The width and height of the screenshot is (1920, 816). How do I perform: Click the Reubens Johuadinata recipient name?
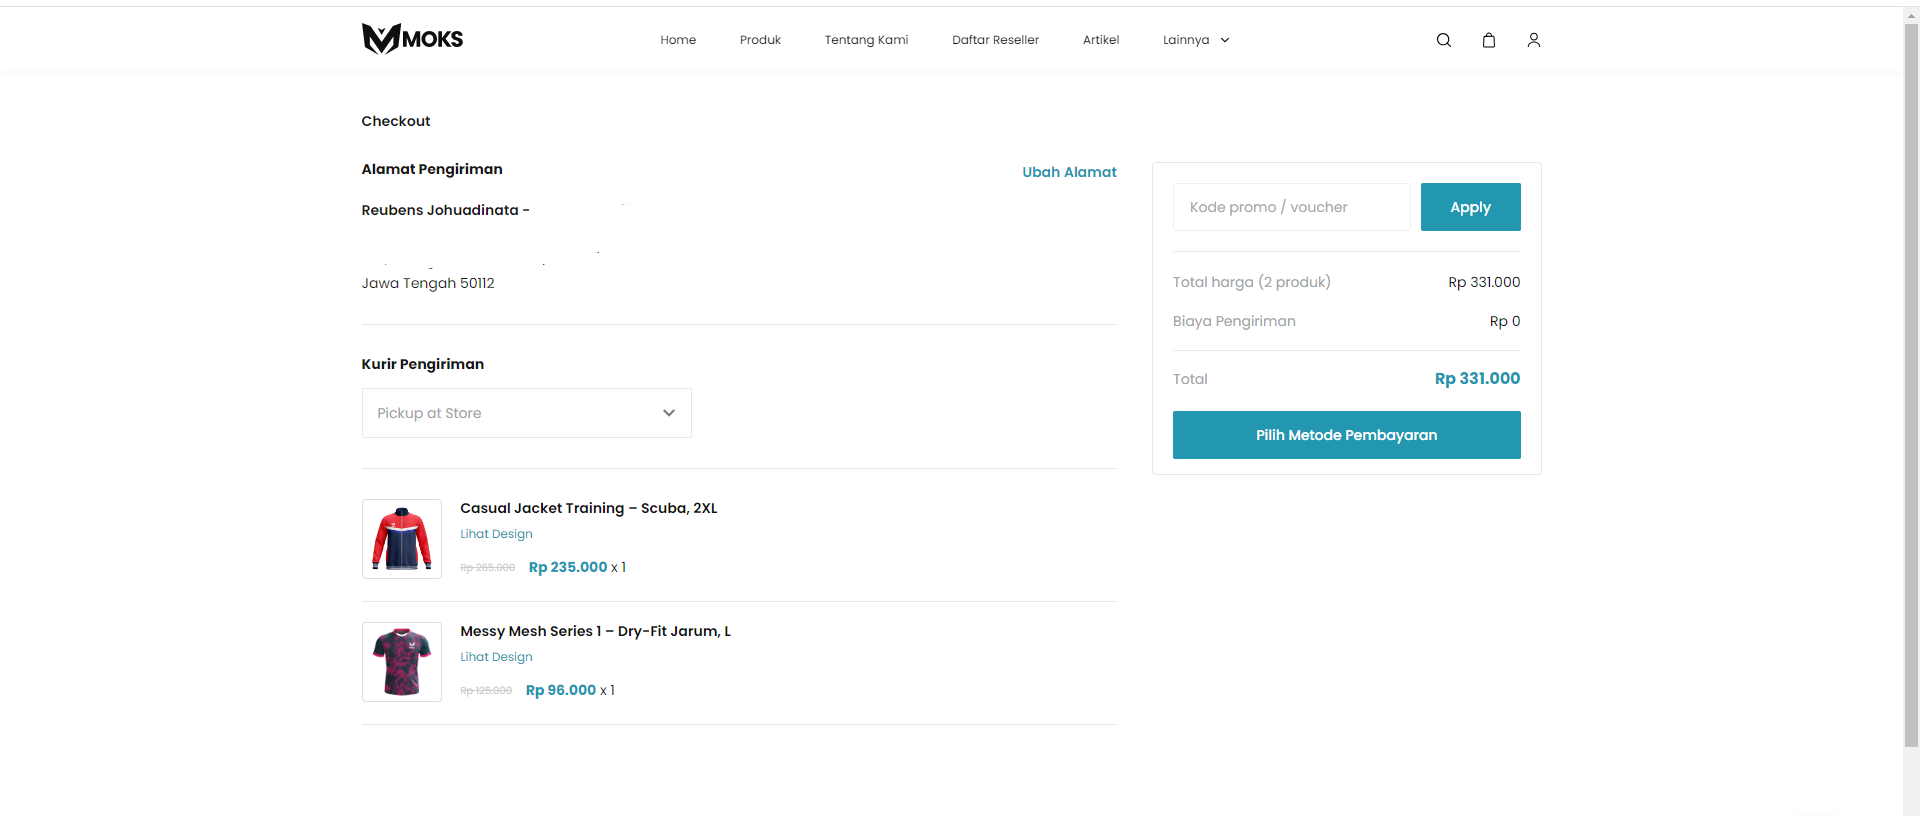(440, 210)
